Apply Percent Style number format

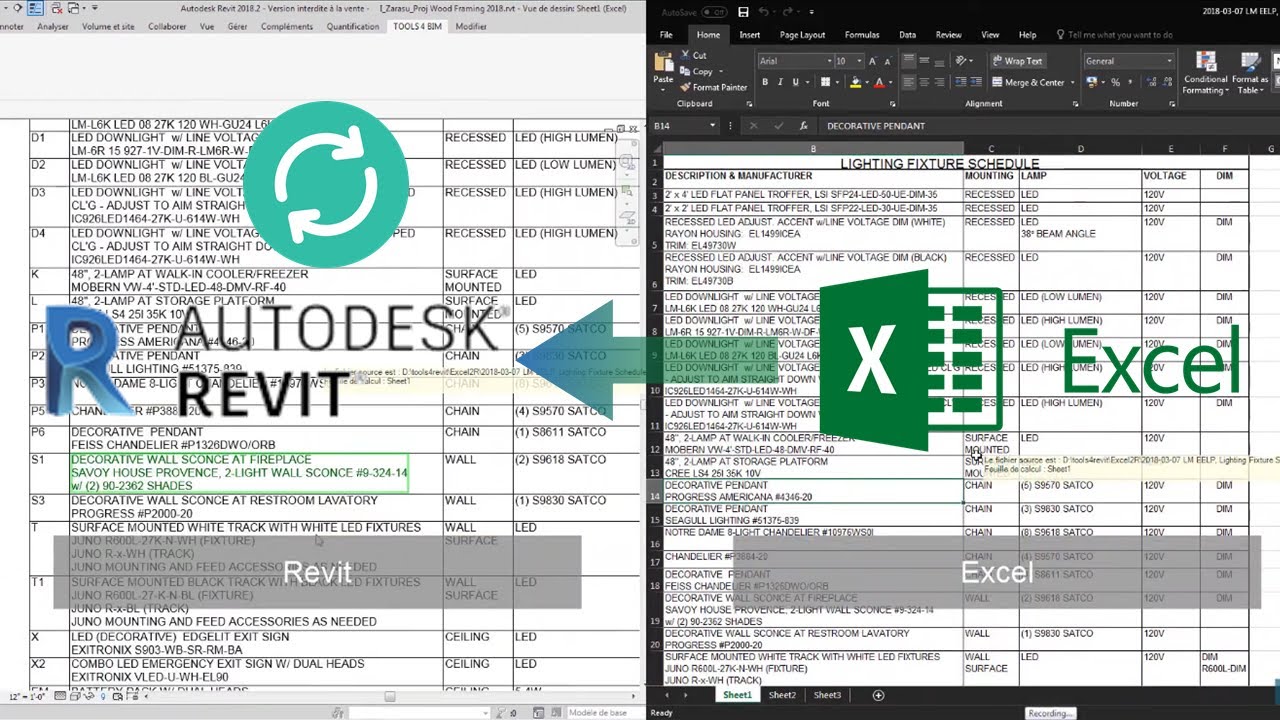[x=1115, y=83]
